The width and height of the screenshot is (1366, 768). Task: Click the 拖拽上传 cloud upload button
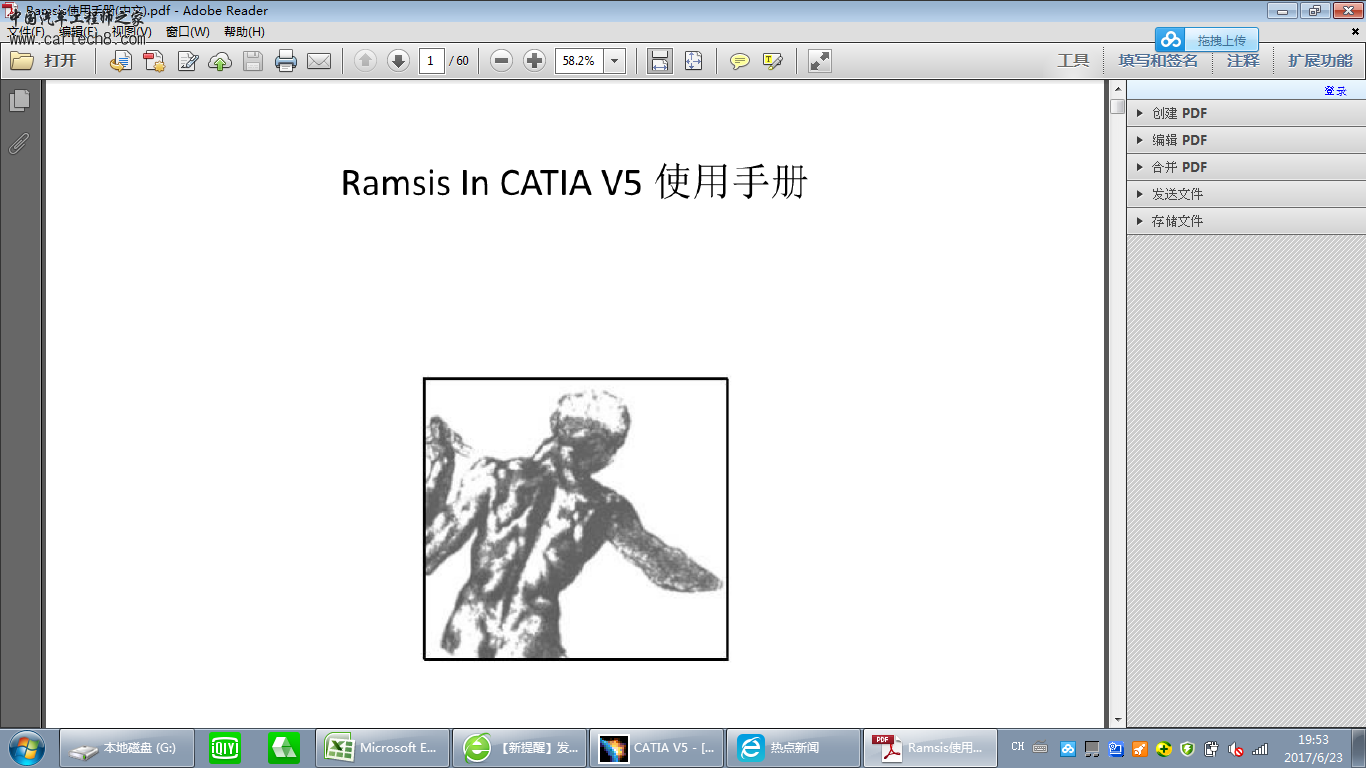[x=1207, y=40]
